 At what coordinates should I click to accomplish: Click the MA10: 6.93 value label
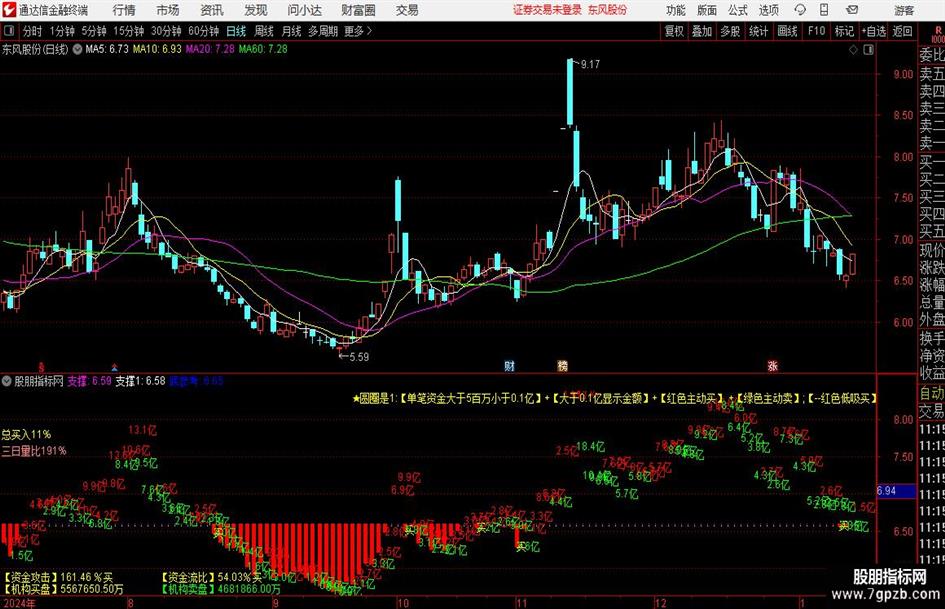(157, 49)
